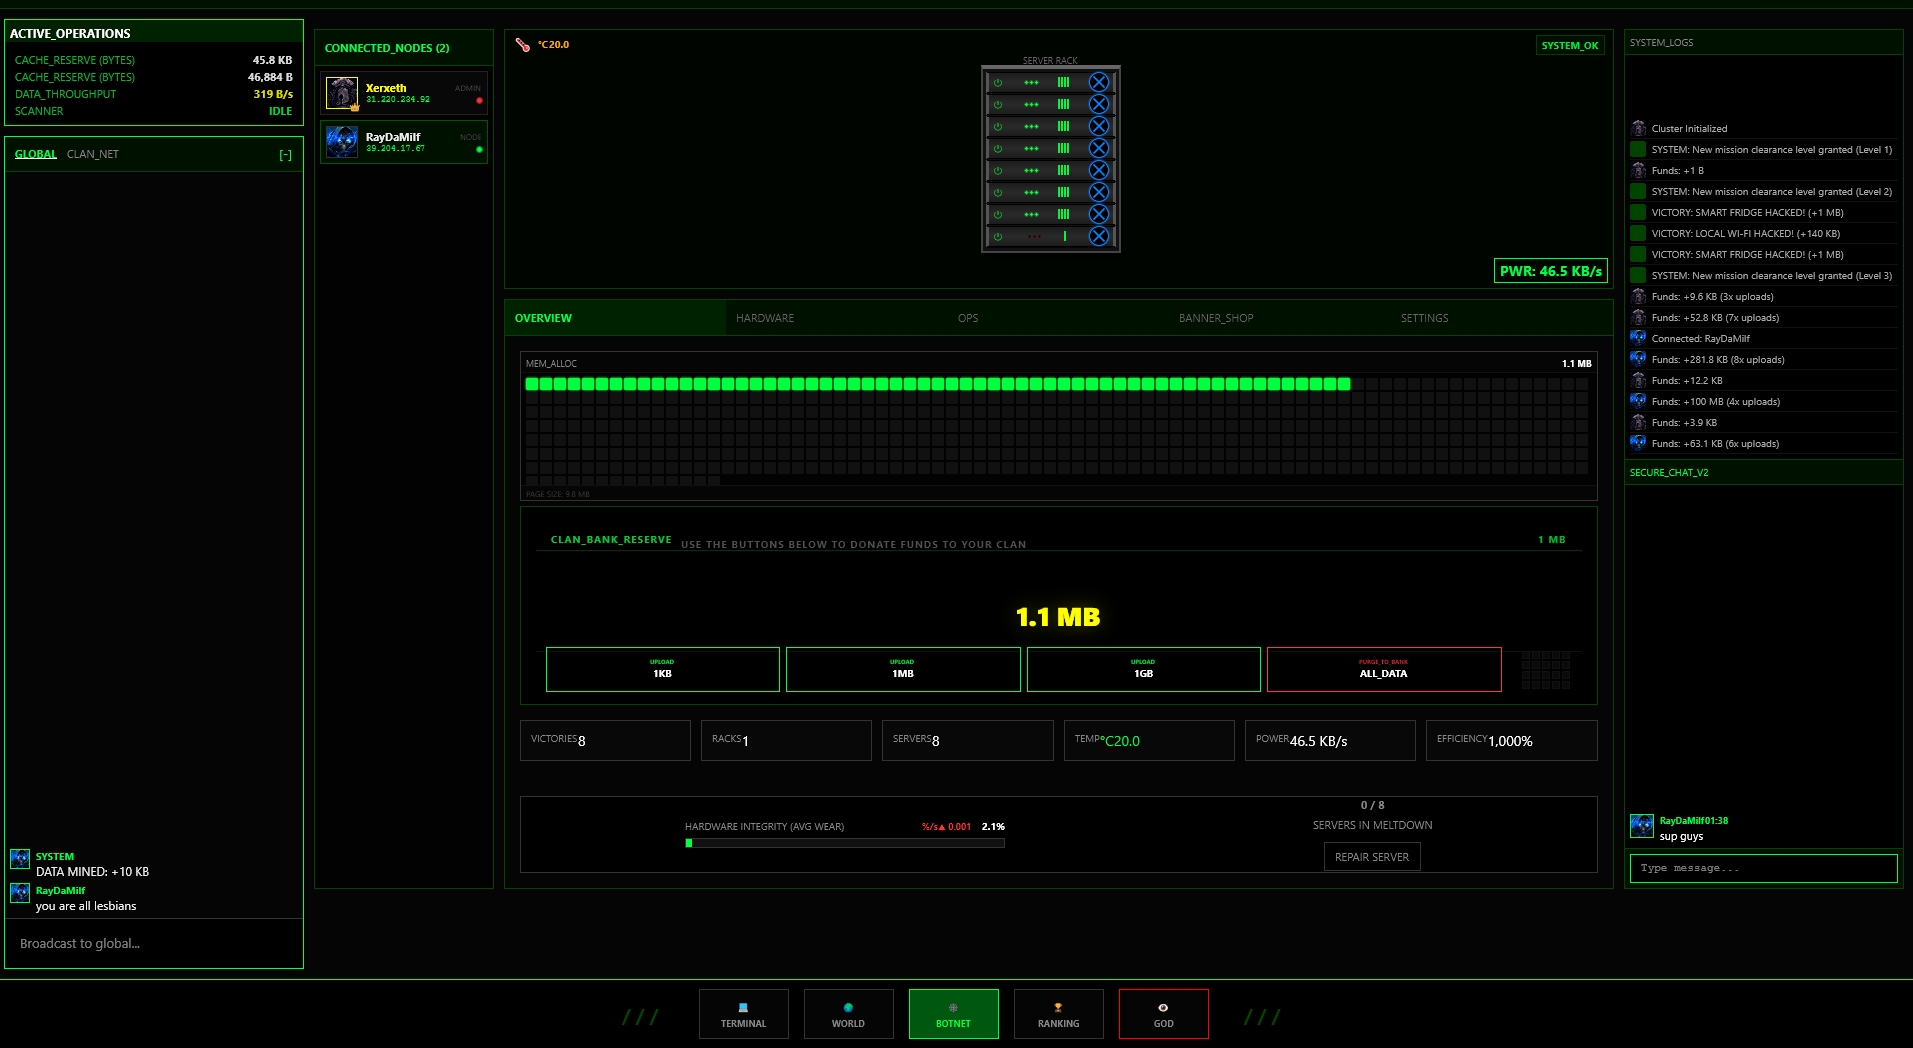This screenshot has width=1913, height=1048.
Task: Expand the SYSTEM_LOGS panel header
Action: (x=1763, y=42)
